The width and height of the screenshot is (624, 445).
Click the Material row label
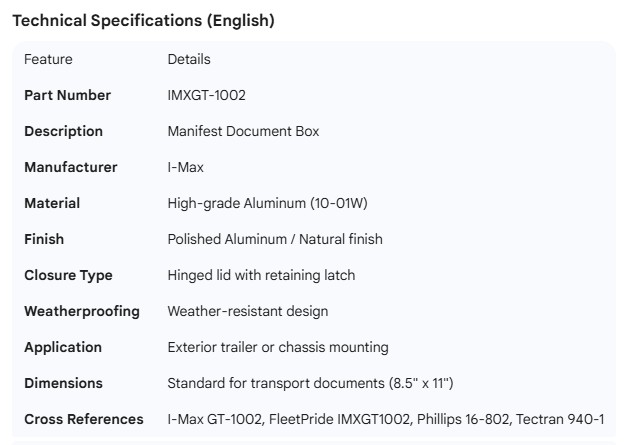pos(52,204)
